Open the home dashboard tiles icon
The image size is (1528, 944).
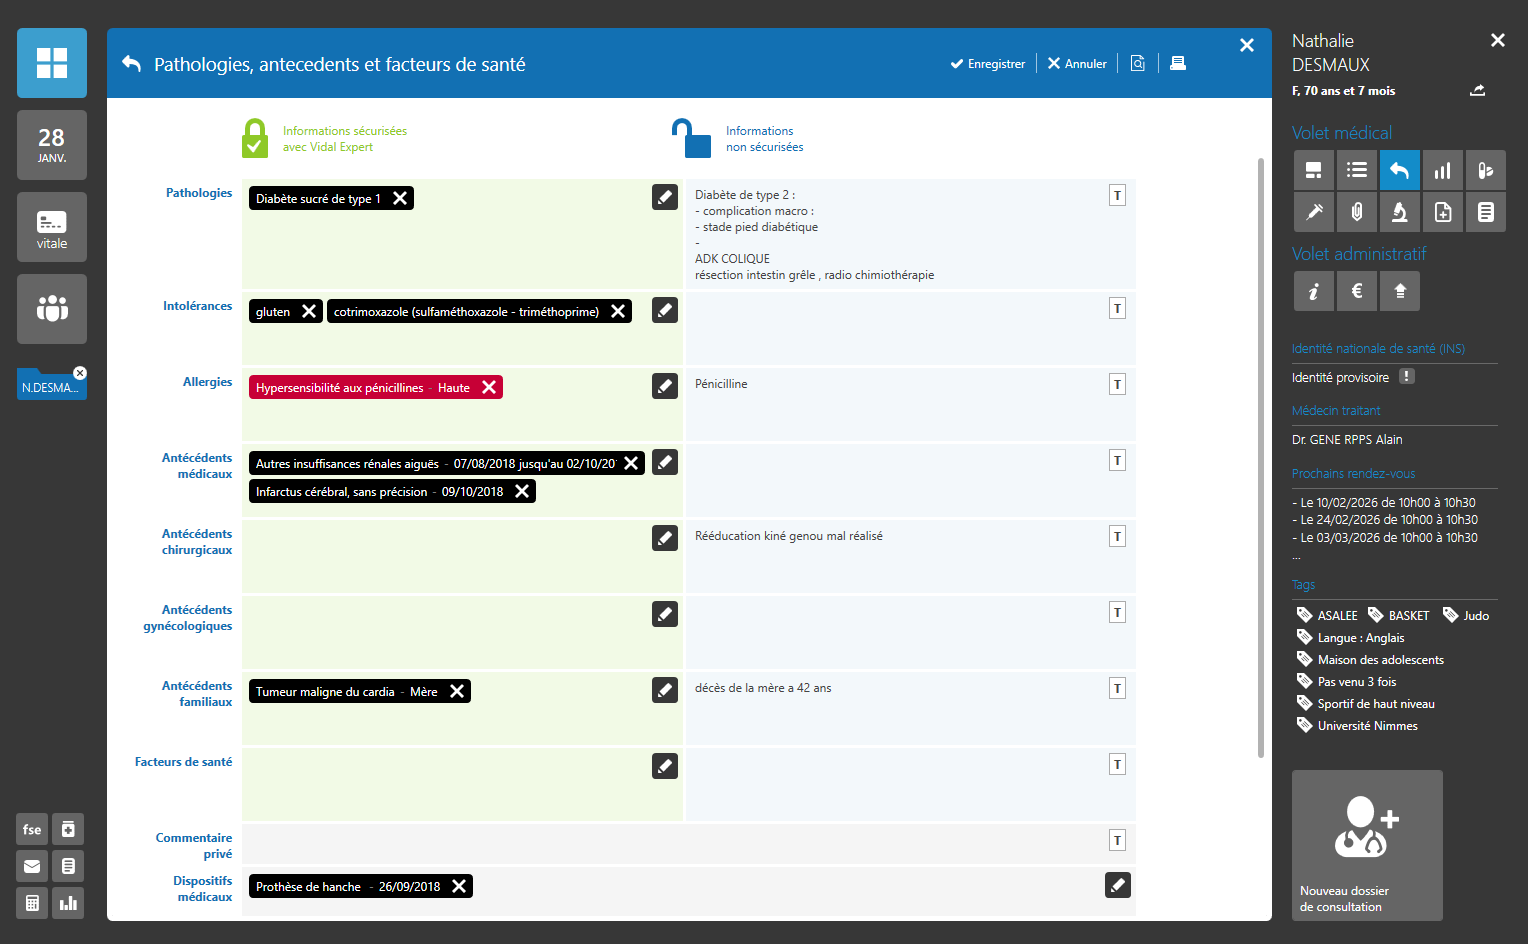52,63
